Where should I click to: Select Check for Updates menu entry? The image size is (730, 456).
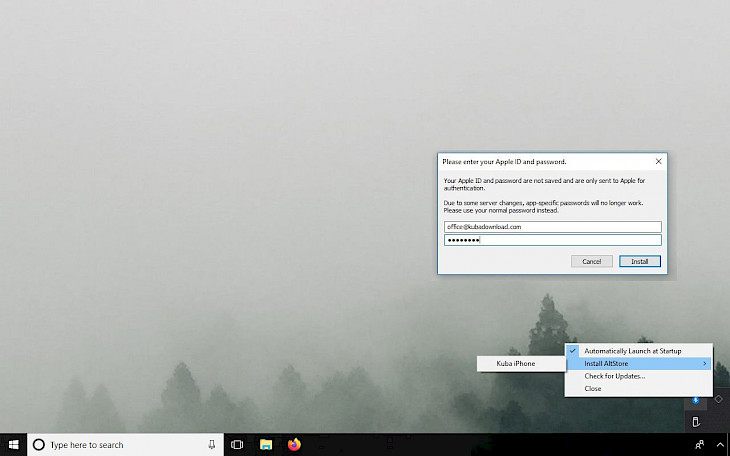(638, 376)
